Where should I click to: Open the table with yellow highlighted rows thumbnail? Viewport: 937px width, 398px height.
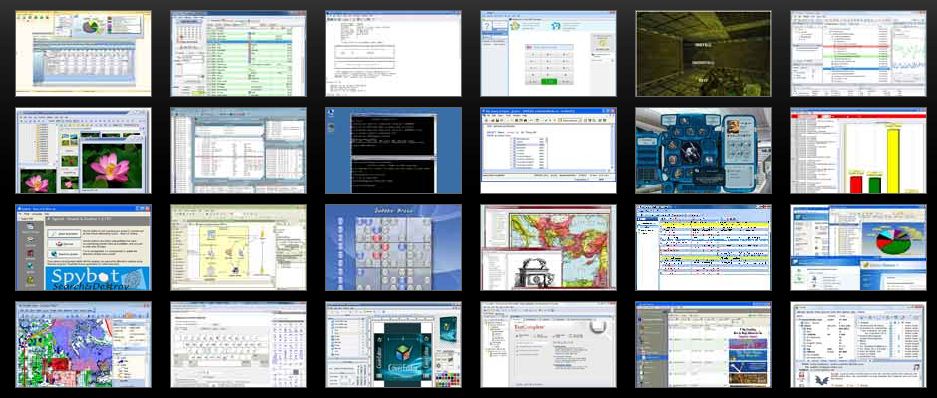pyautogui.click(x=703, y=248)
